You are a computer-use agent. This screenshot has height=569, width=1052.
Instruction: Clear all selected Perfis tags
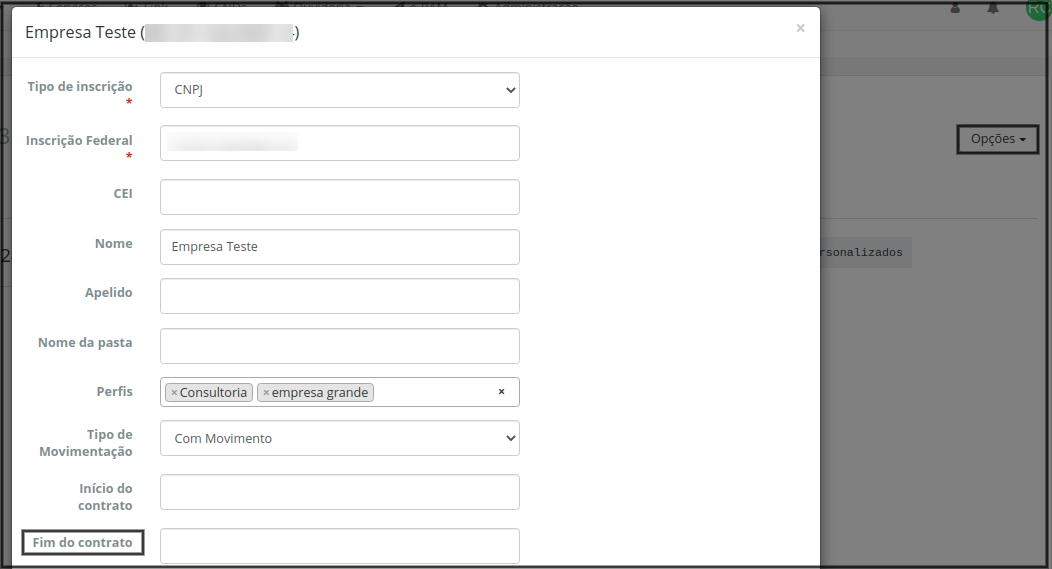(502, 392)
